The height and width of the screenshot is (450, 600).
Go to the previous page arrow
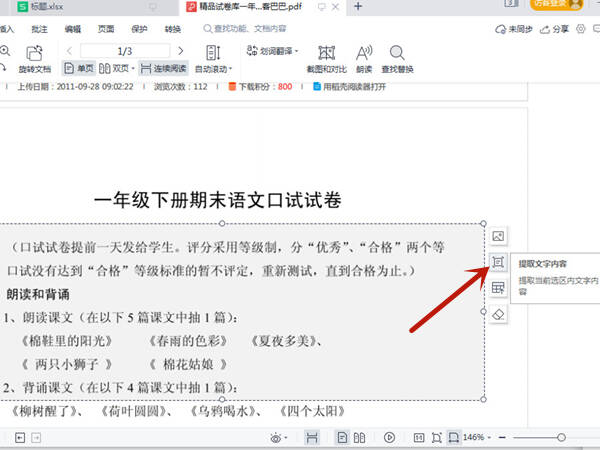point(69,51)
